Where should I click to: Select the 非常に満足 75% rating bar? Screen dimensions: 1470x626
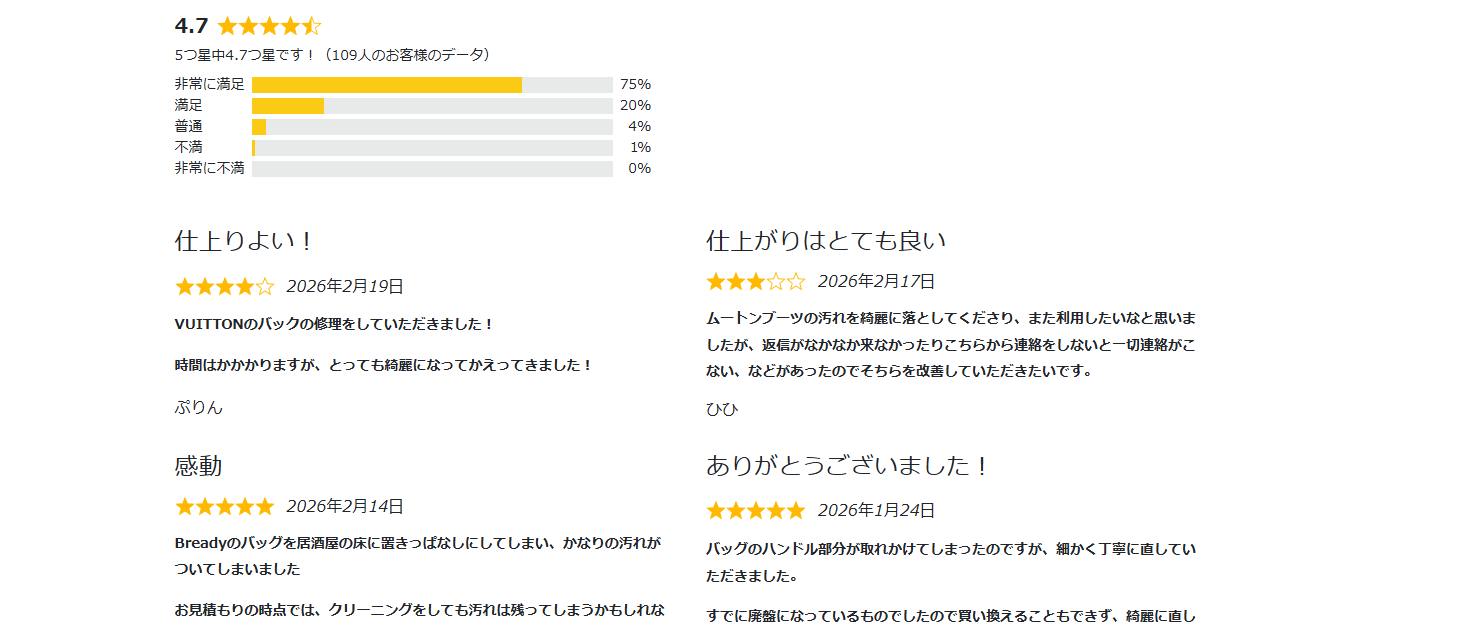432,85
